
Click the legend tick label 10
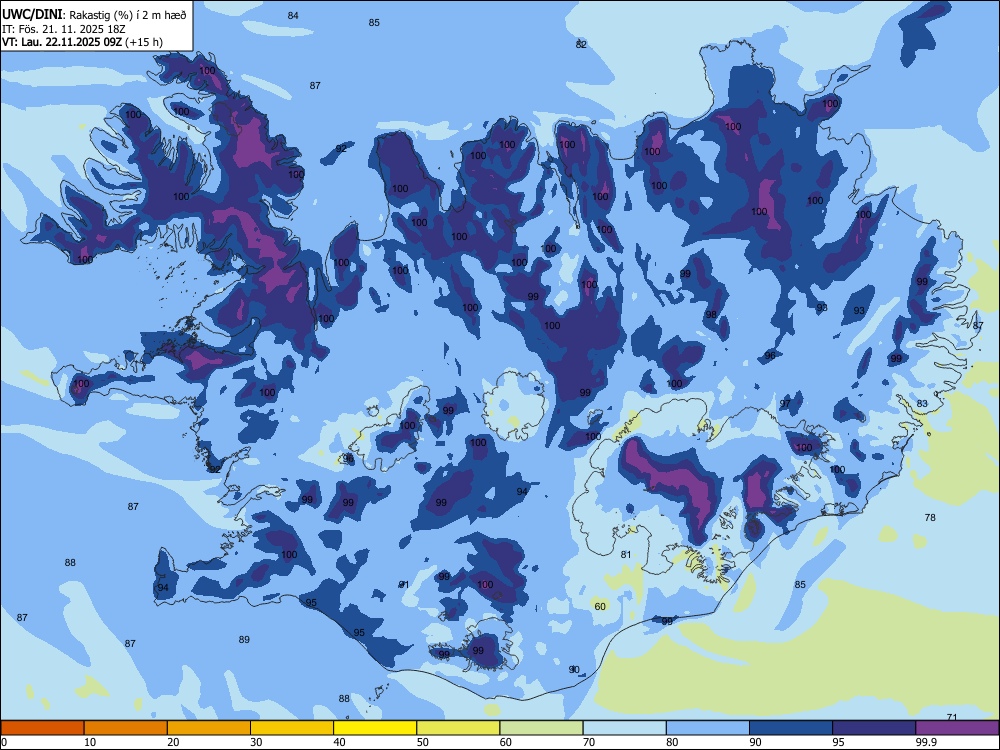90,742
